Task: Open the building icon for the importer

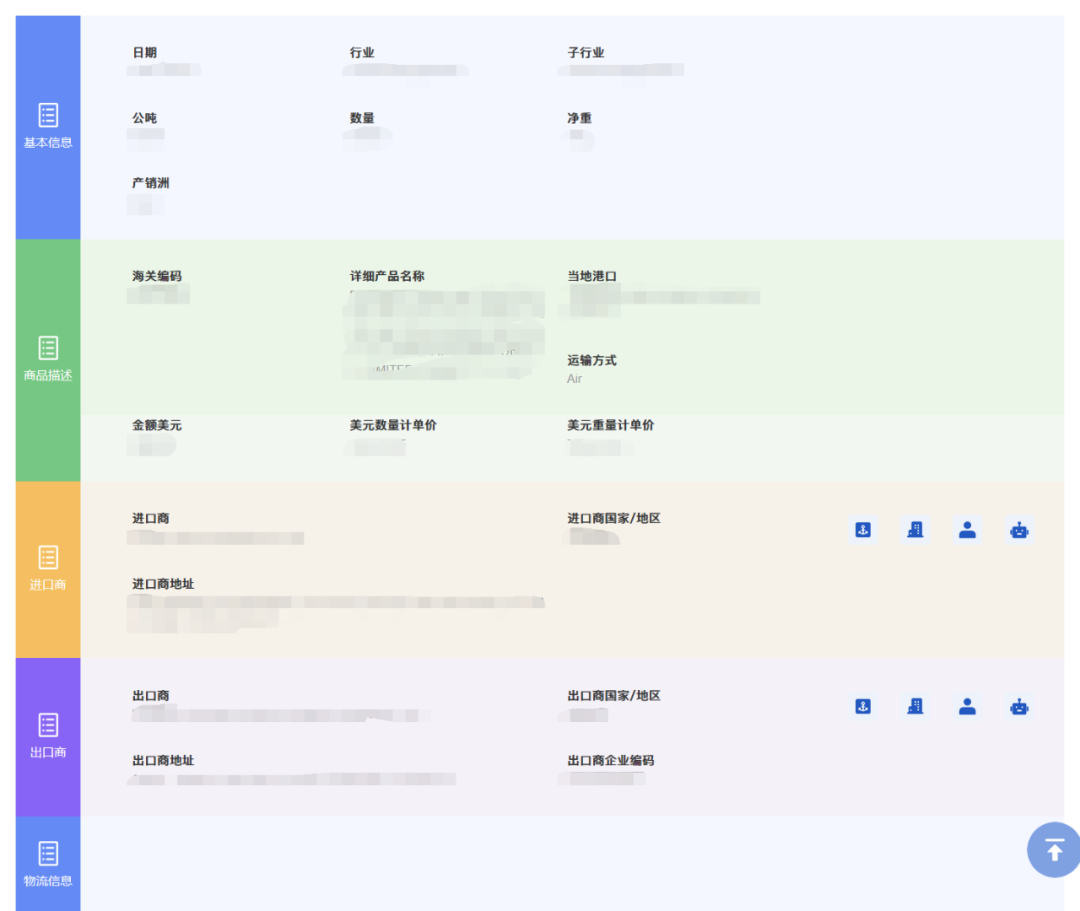Action: [915, 530]
